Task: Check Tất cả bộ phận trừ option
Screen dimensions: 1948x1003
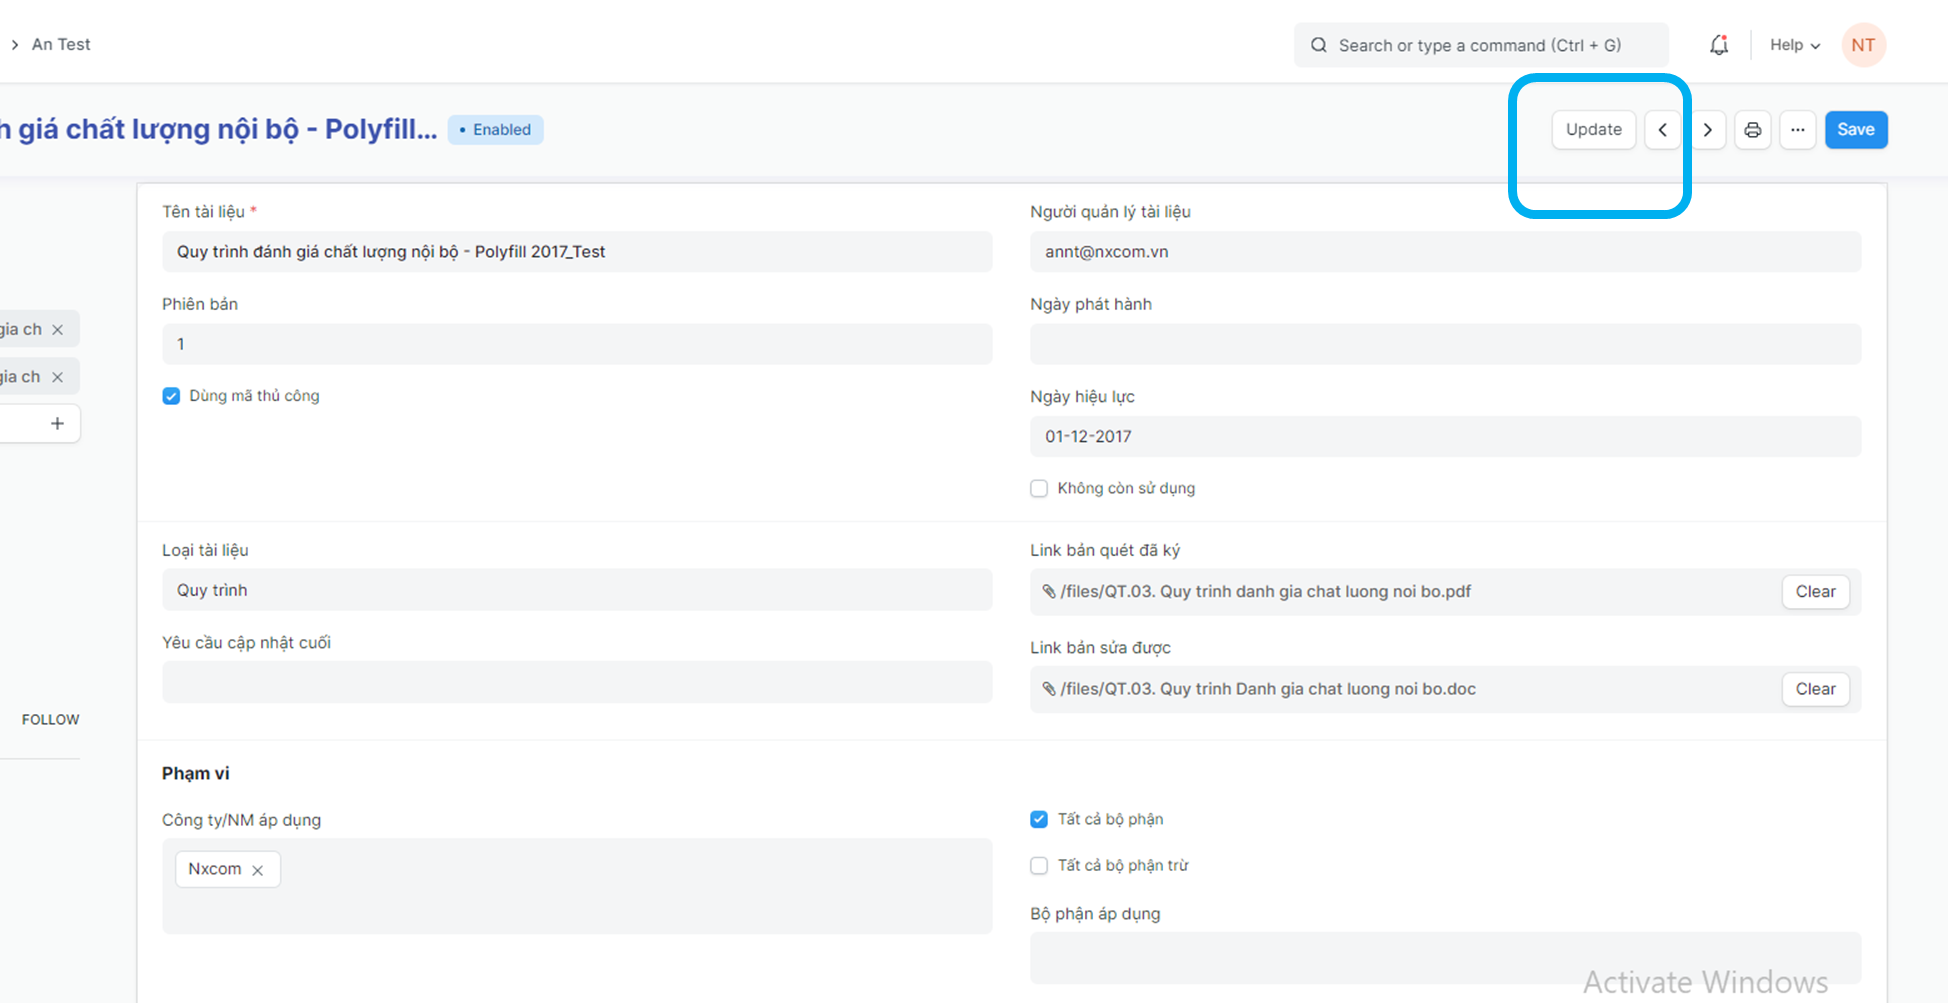Action: [1039, 866]
